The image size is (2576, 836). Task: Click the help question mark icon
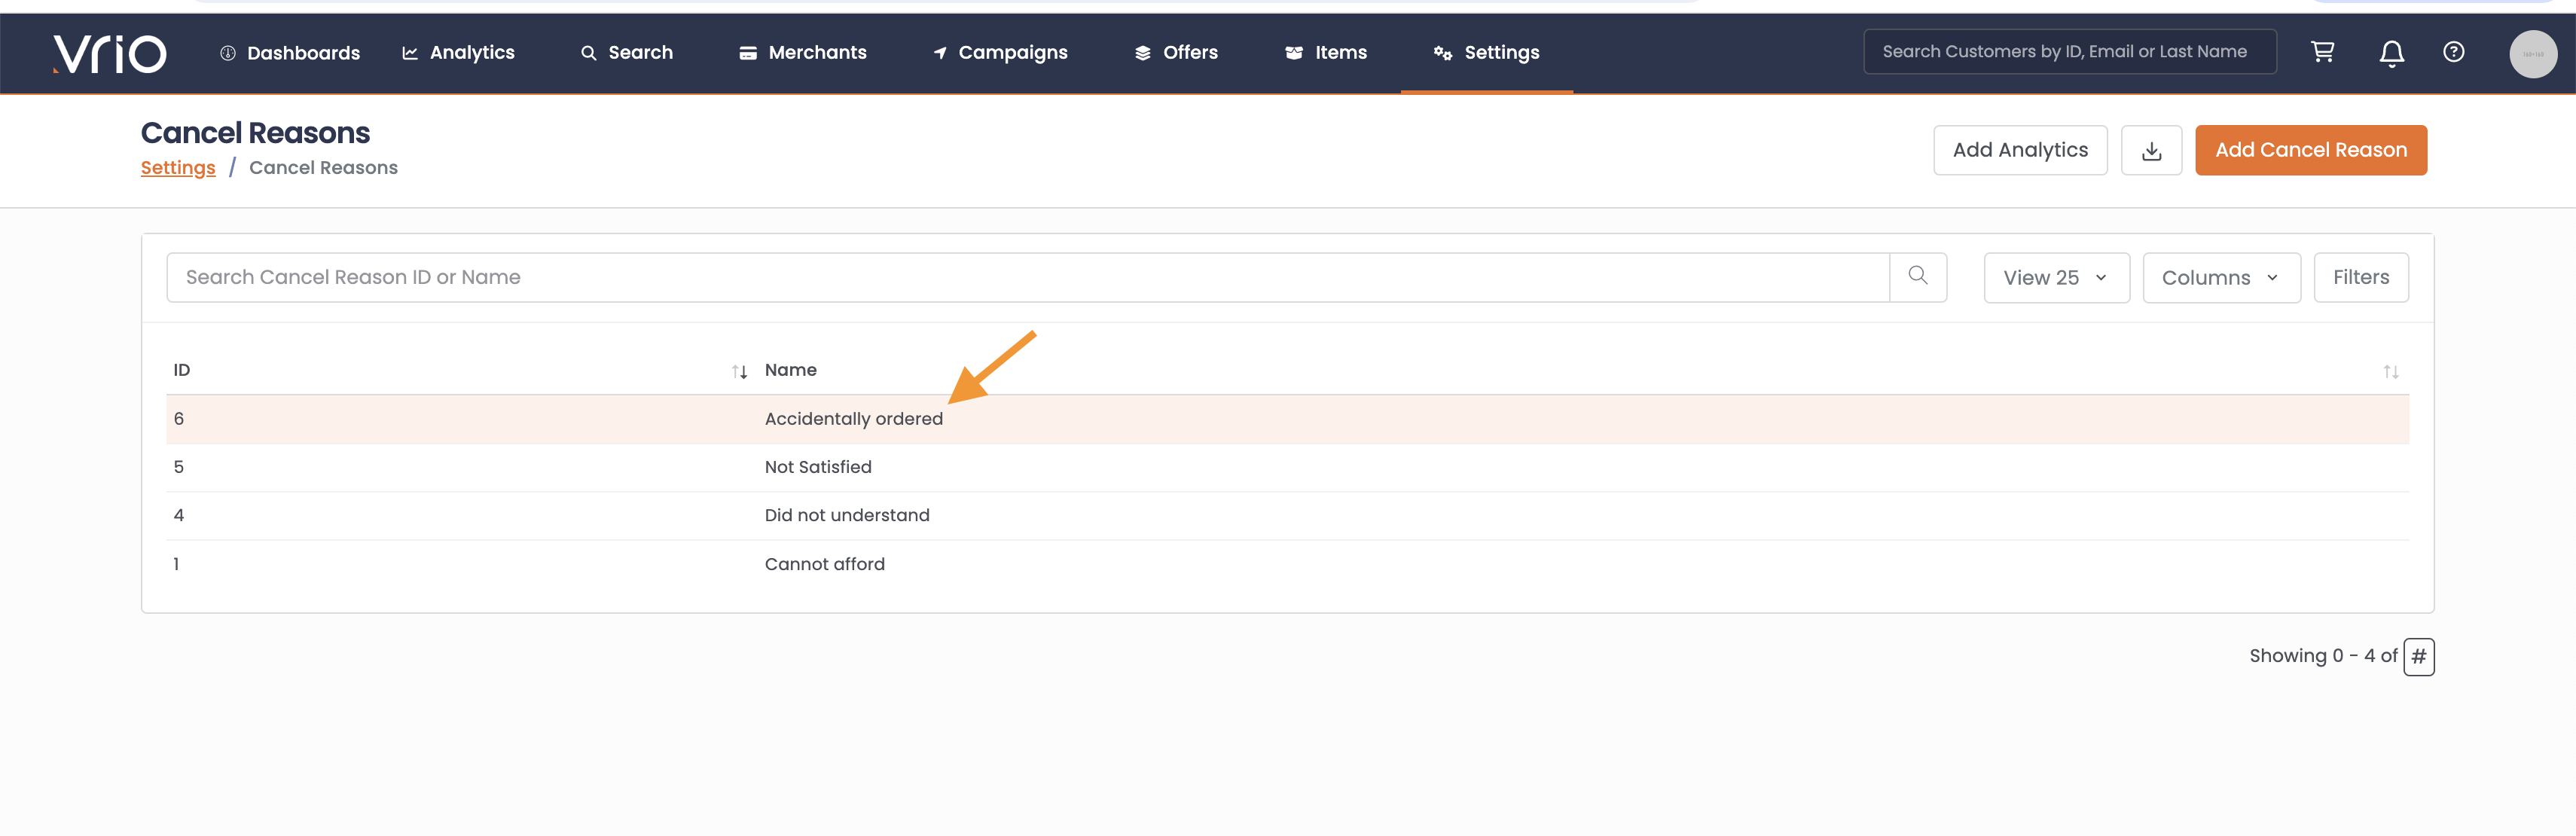click(2453, 52)
